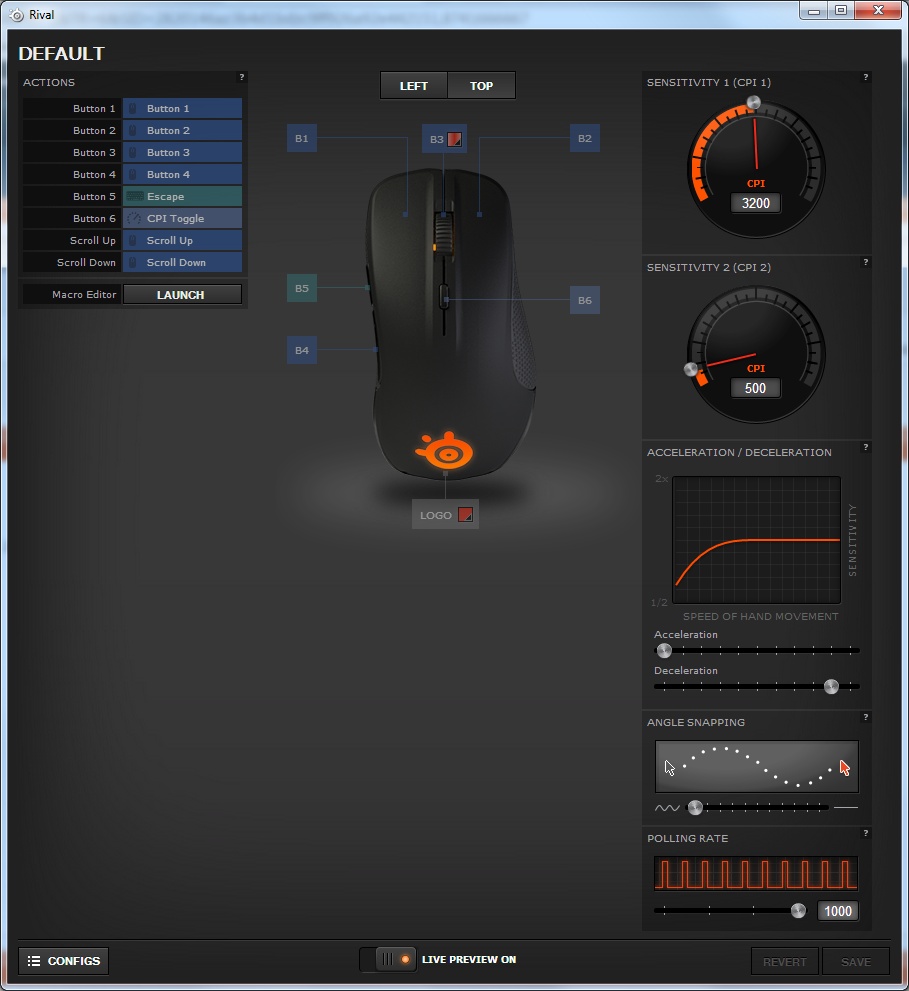Close the Rival window
Image resolution: width=909 pixels, height=991 pixels.
click(878, 11)
